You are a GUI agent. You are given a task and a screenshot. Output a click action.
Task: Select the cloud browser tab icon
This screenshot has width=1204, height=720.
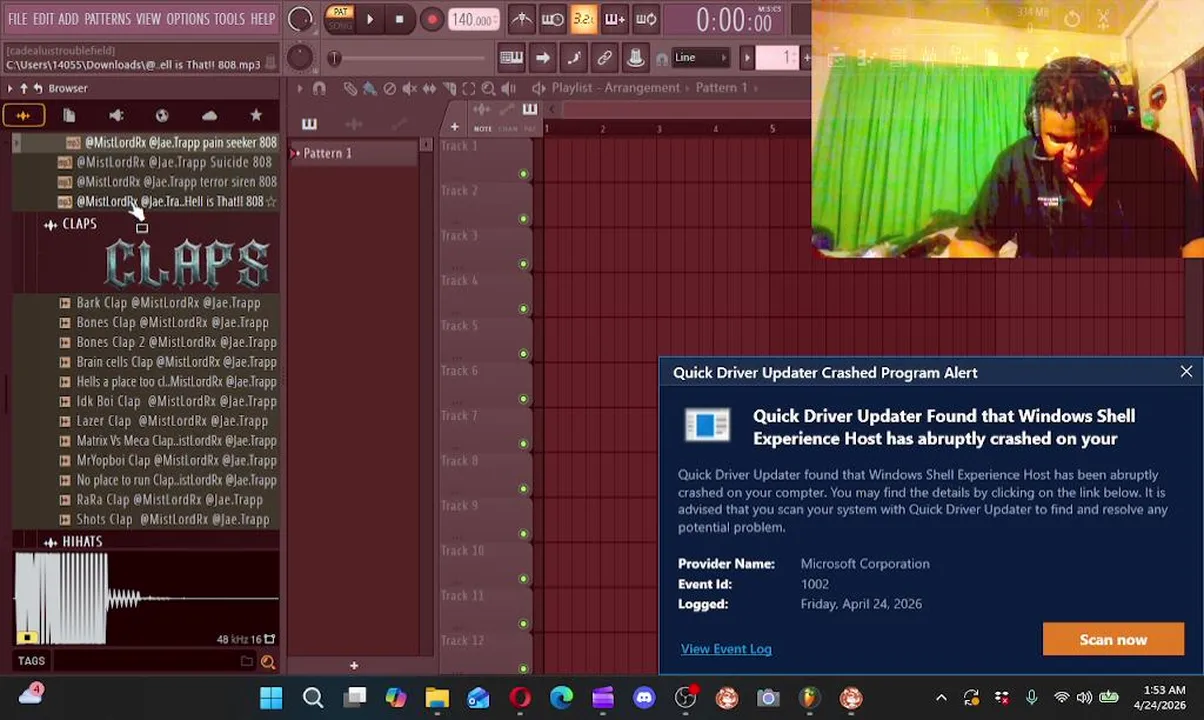pyautogui.click(x=209, y=116)
